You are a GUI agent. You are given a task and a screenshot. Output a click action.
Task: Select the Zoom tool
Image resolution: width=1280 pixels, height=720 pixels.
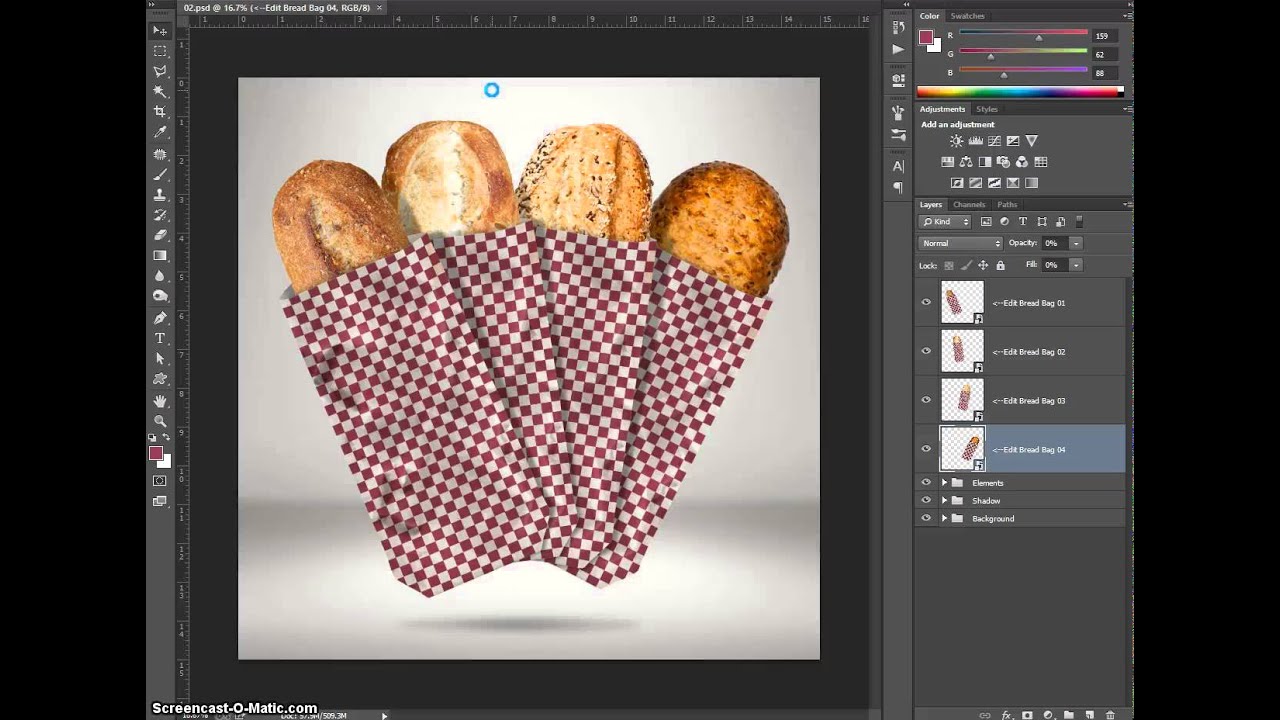point(160,421)
